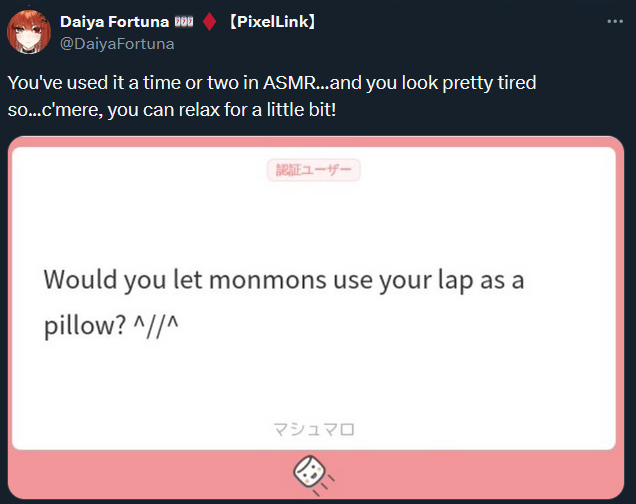Click the words "pretty tired" in the tweet
636x504 pixels.
pyautogui.click(x=489, y=83)
